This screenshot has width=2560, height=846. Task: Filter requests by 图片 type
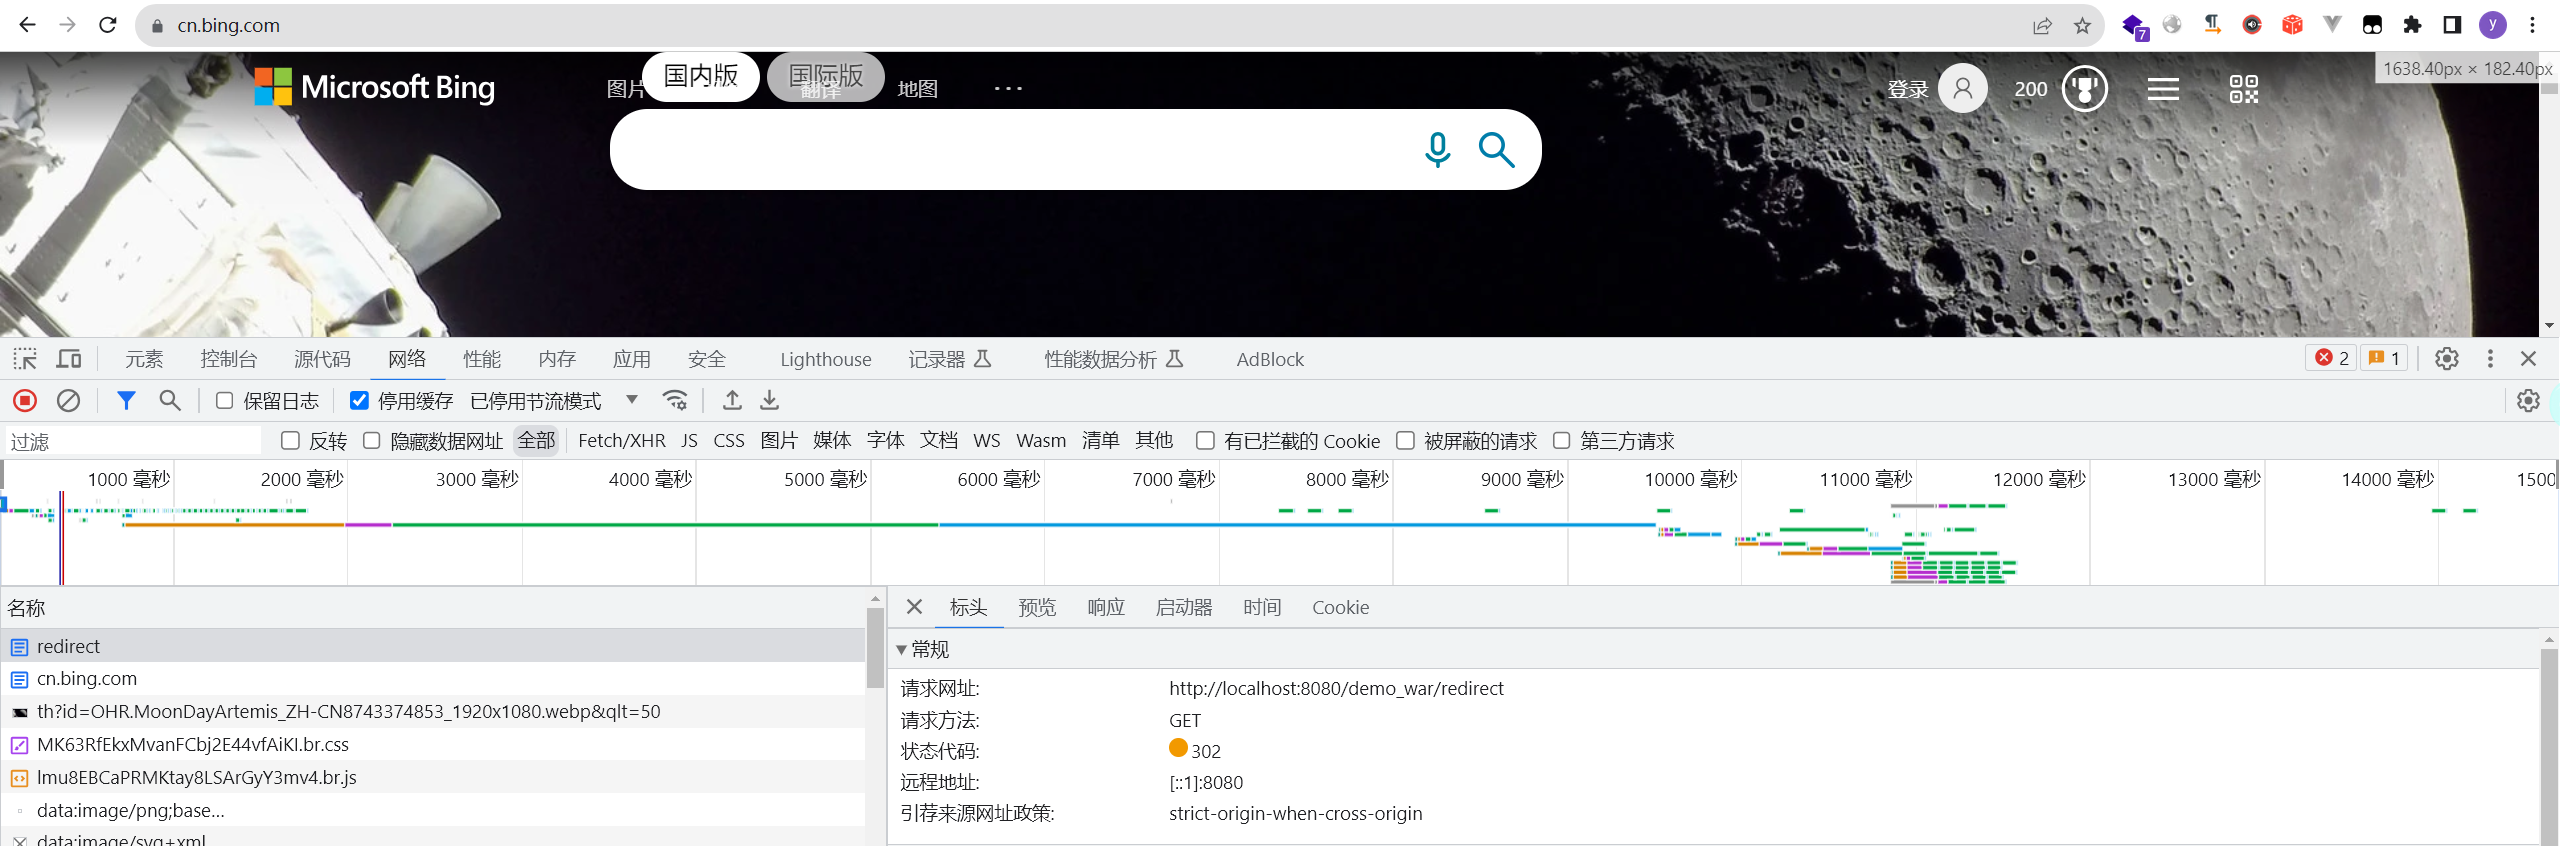(x=779, y=441)
